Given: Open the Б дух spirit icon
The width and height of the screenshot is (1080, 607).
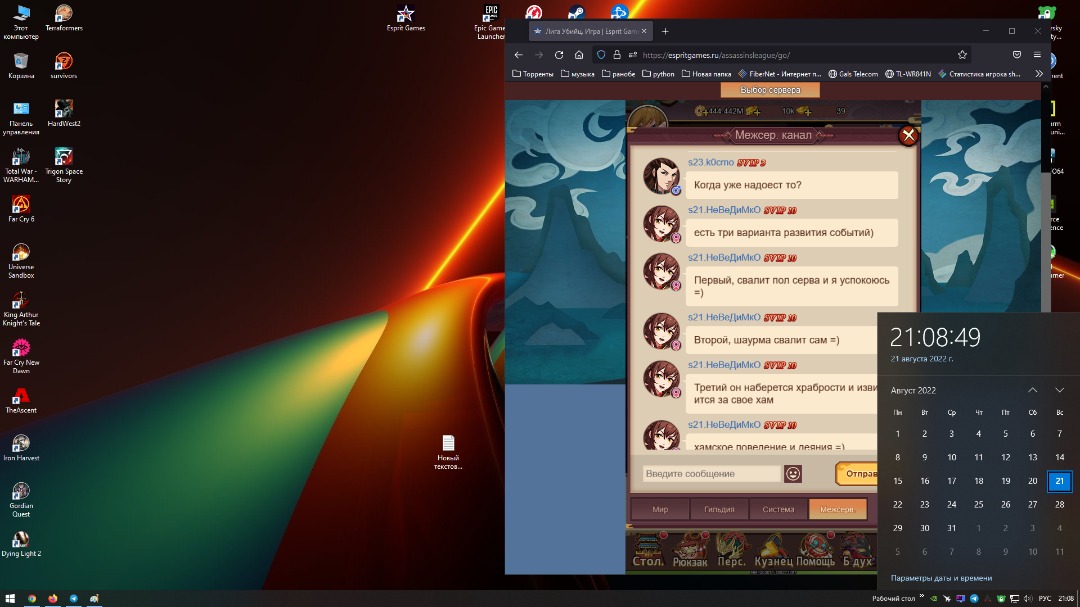Looking at the screenshot, I should pos(857,551).
